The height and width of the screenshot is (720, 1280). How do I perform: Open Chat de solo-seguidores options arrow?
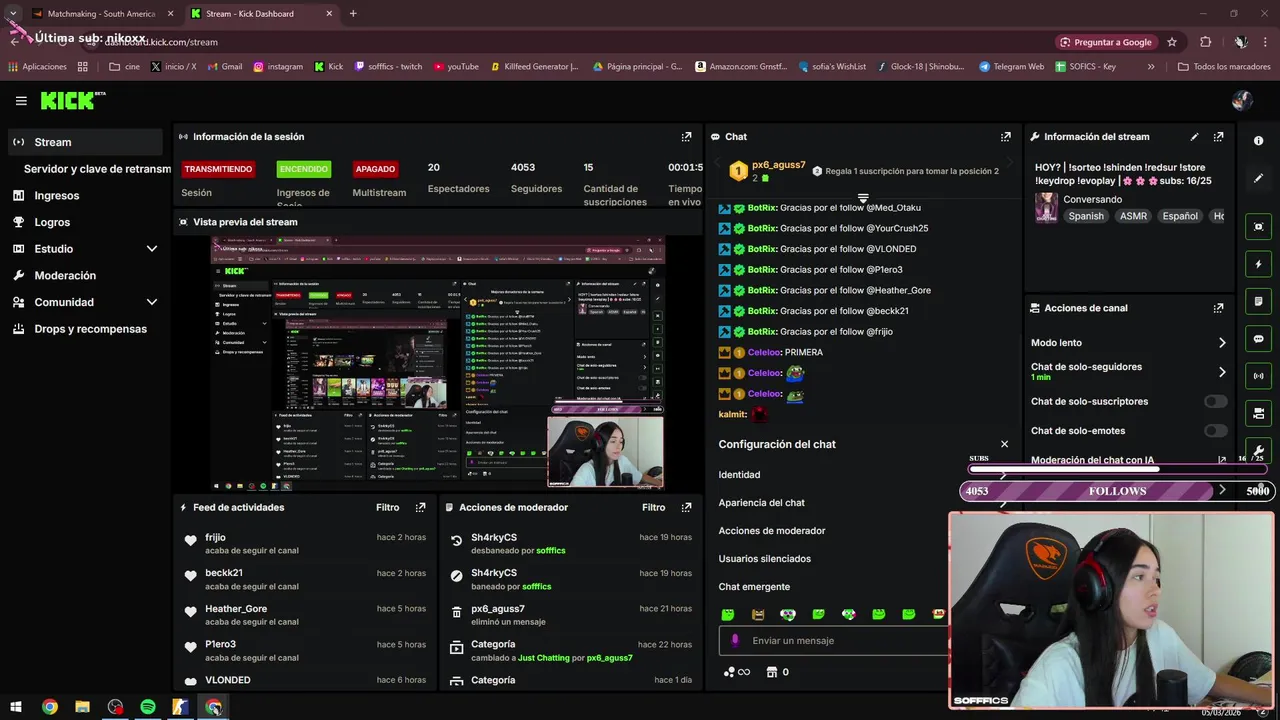(1222, 372)
